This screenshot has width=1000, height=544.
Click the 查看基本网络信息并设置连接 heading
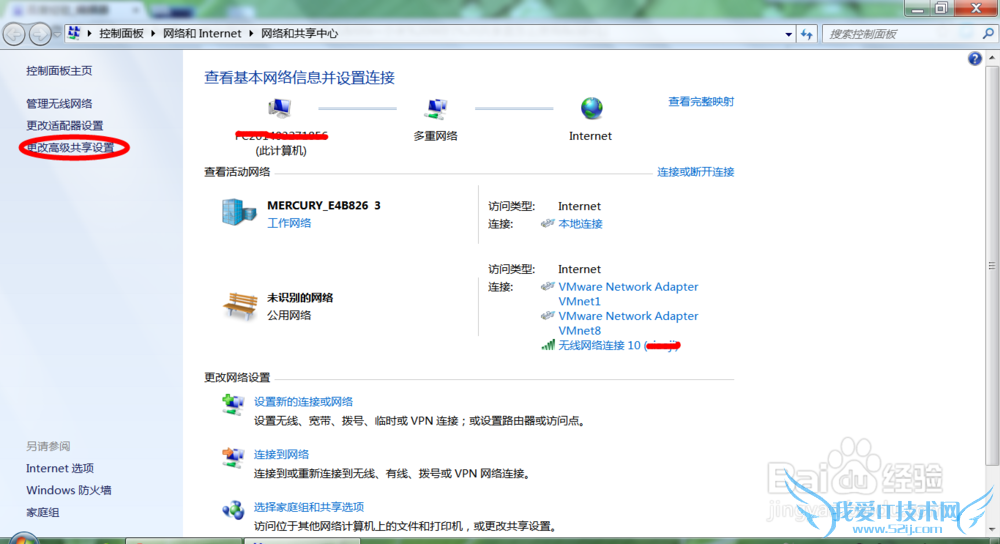pyautogui.click(x=299, y=78)
